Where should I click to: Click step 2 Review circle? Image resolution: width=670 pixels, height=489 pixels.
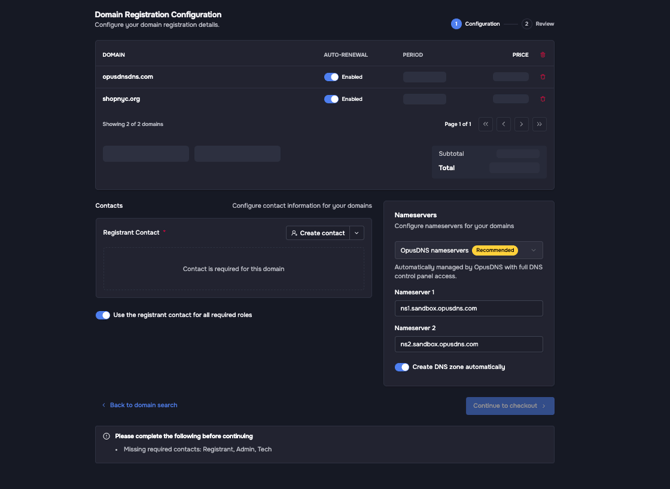click(526, 24)
